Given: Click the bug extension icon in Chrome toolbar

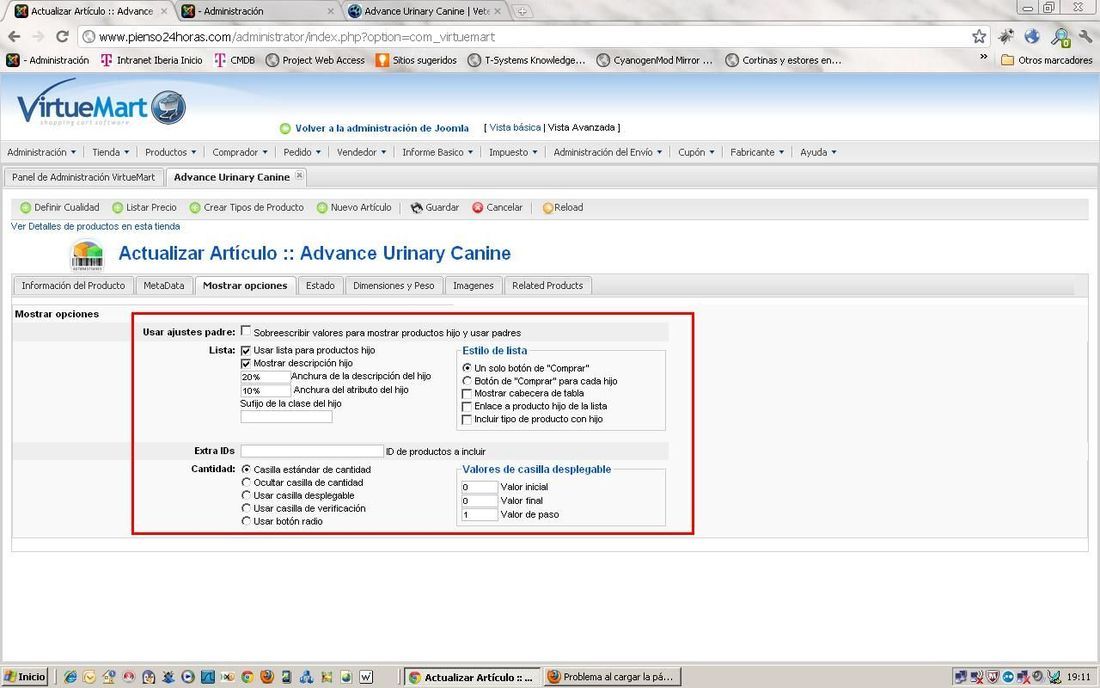Looking at the screenshot, I should click(x=1006, y=36).
